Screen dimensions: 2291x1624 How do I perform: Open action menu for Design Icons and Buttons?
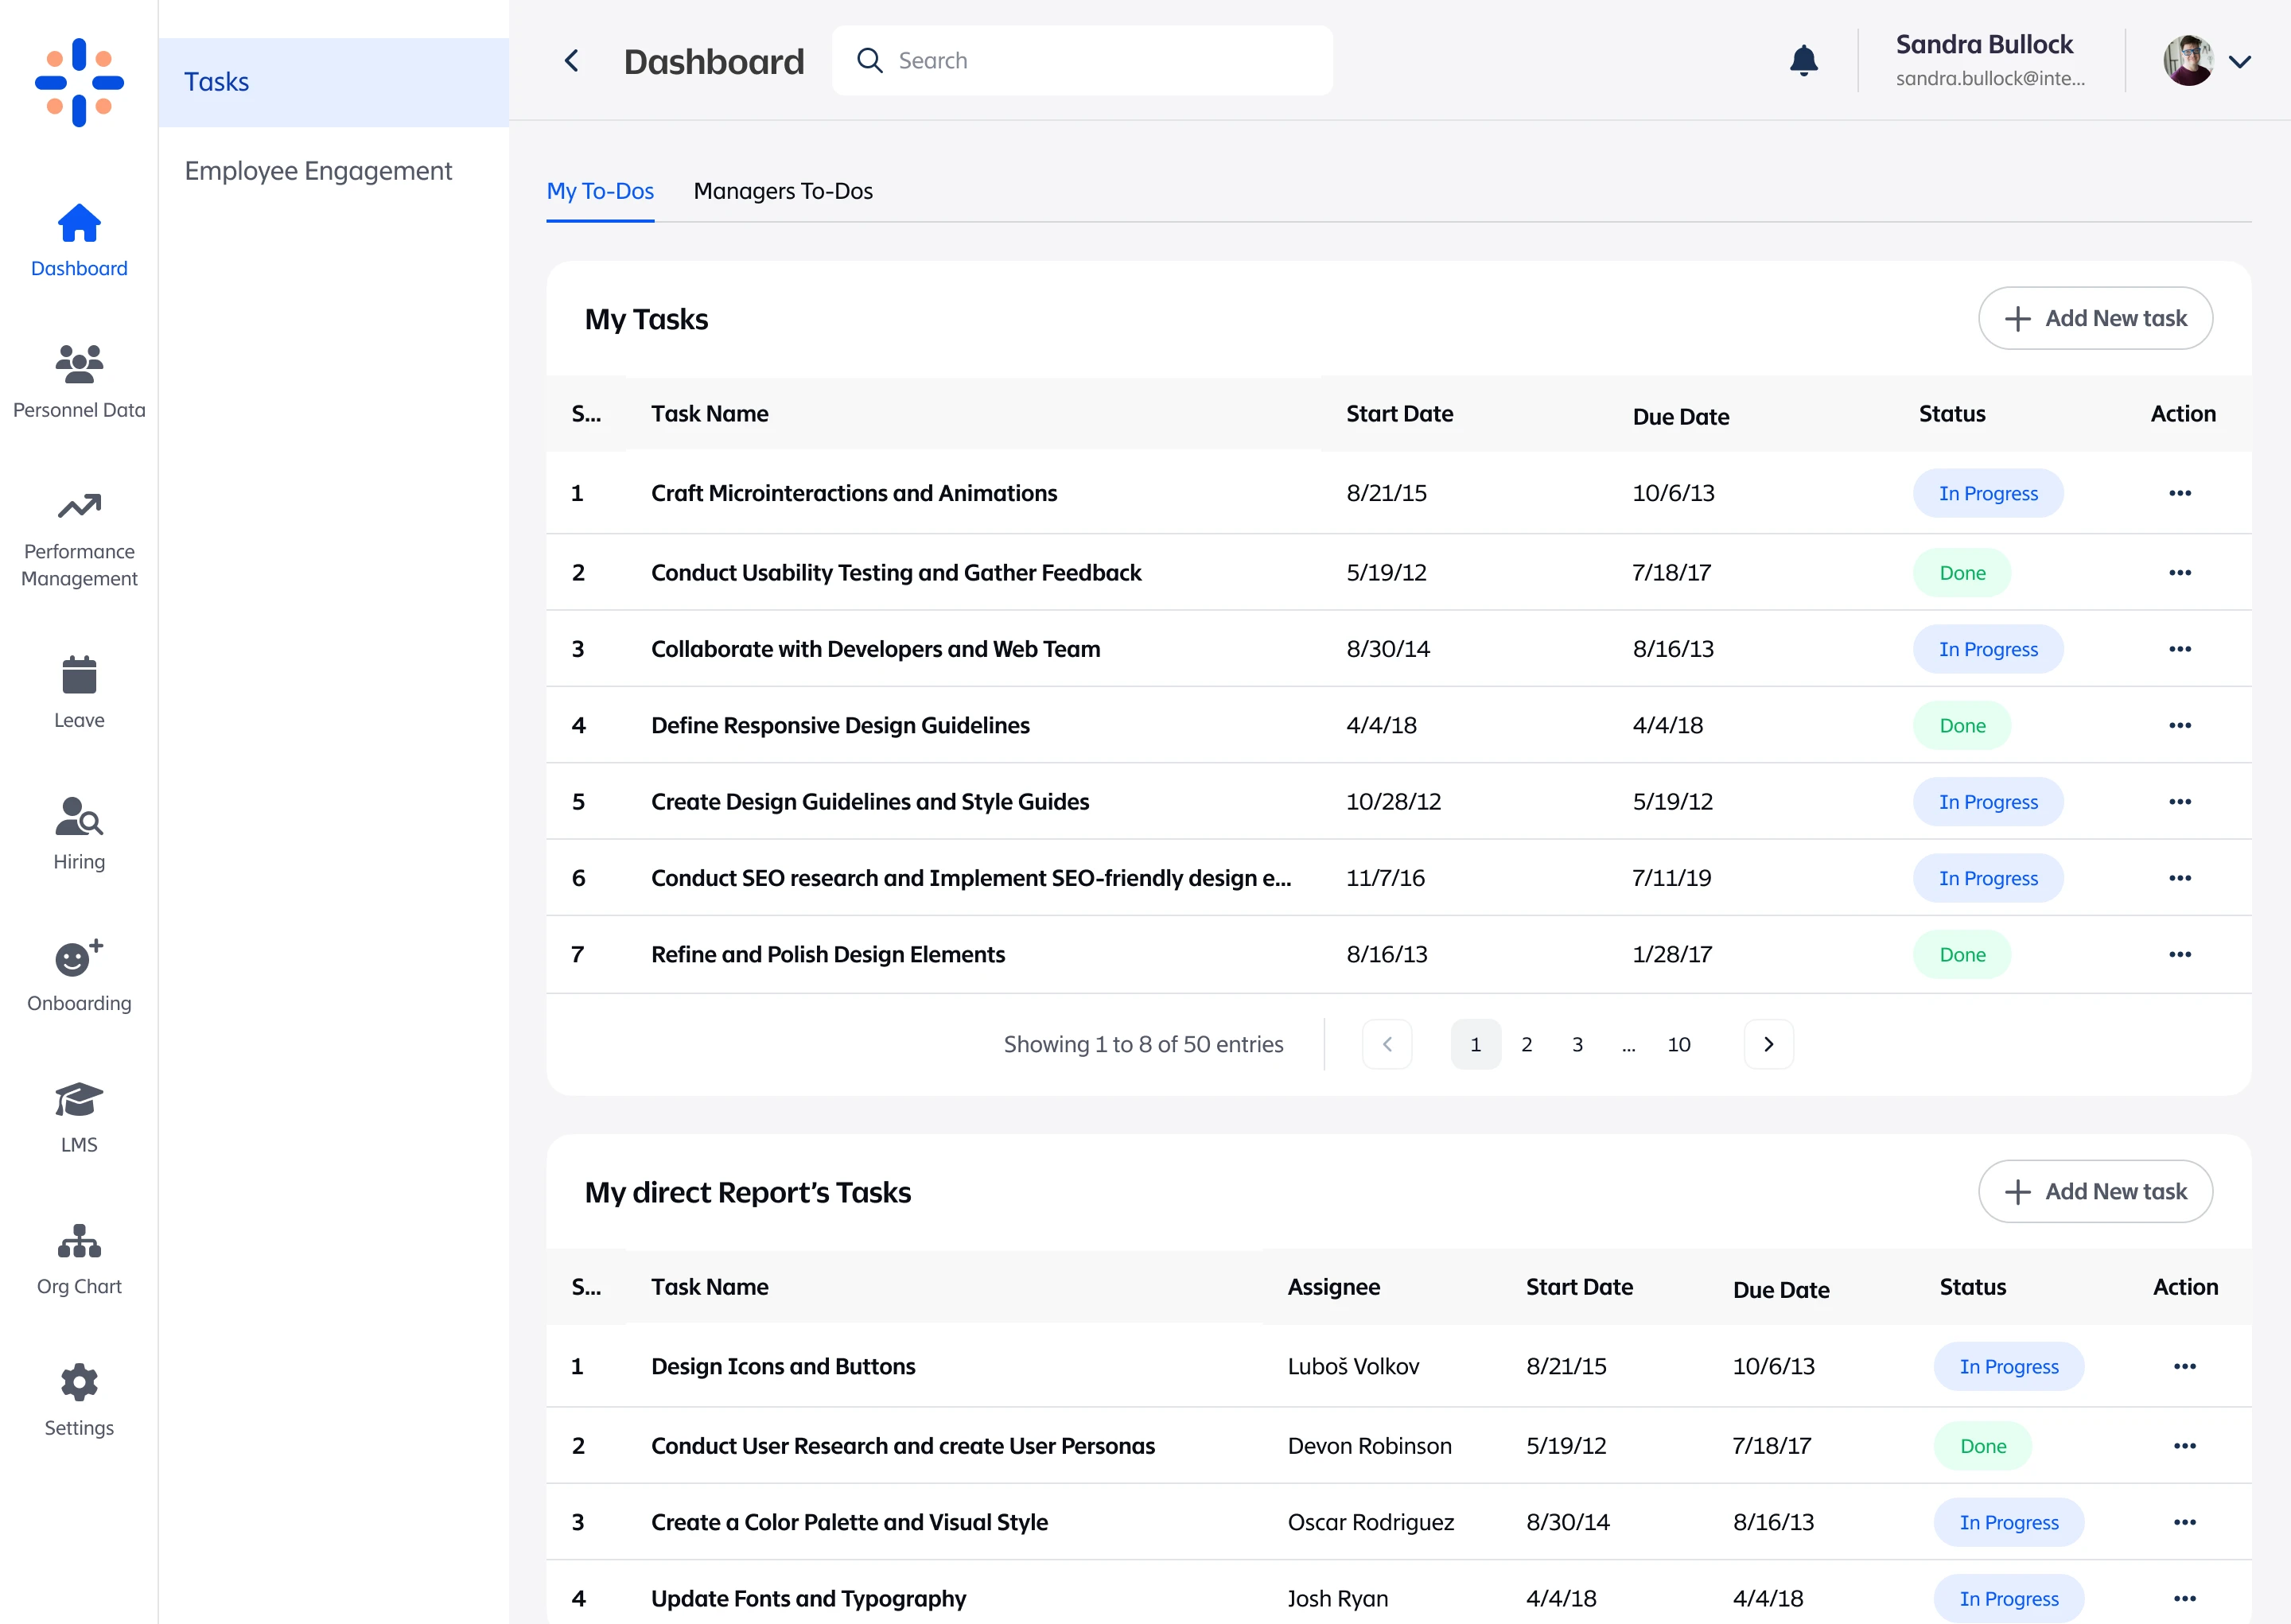[2184, 1366]
